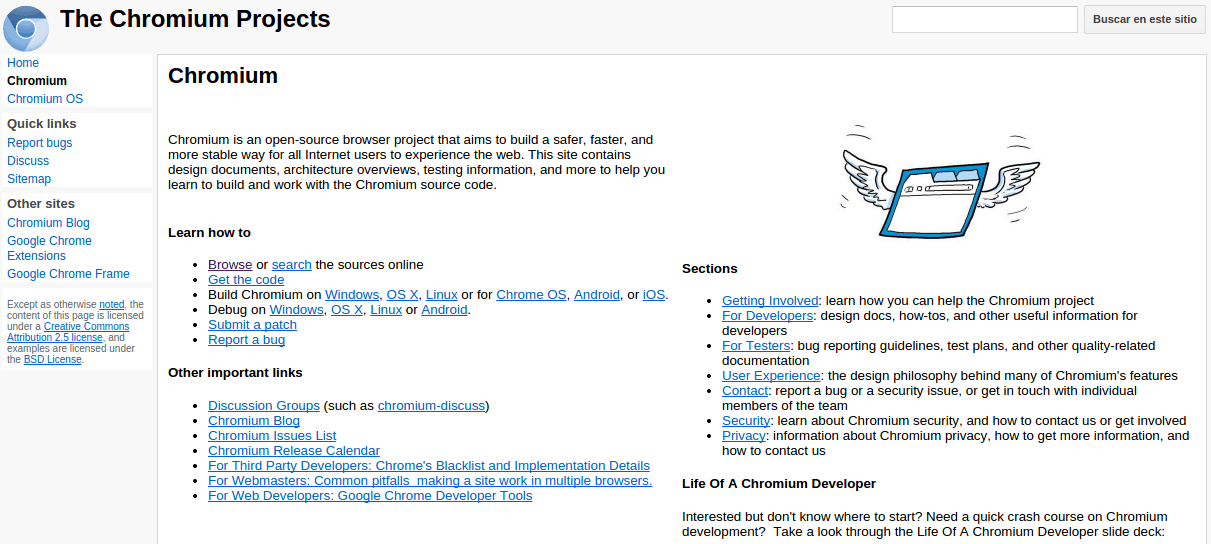Click the 'noted' link in license text
The height and width of the screenshot is (544, 1211).
[112, 304]
